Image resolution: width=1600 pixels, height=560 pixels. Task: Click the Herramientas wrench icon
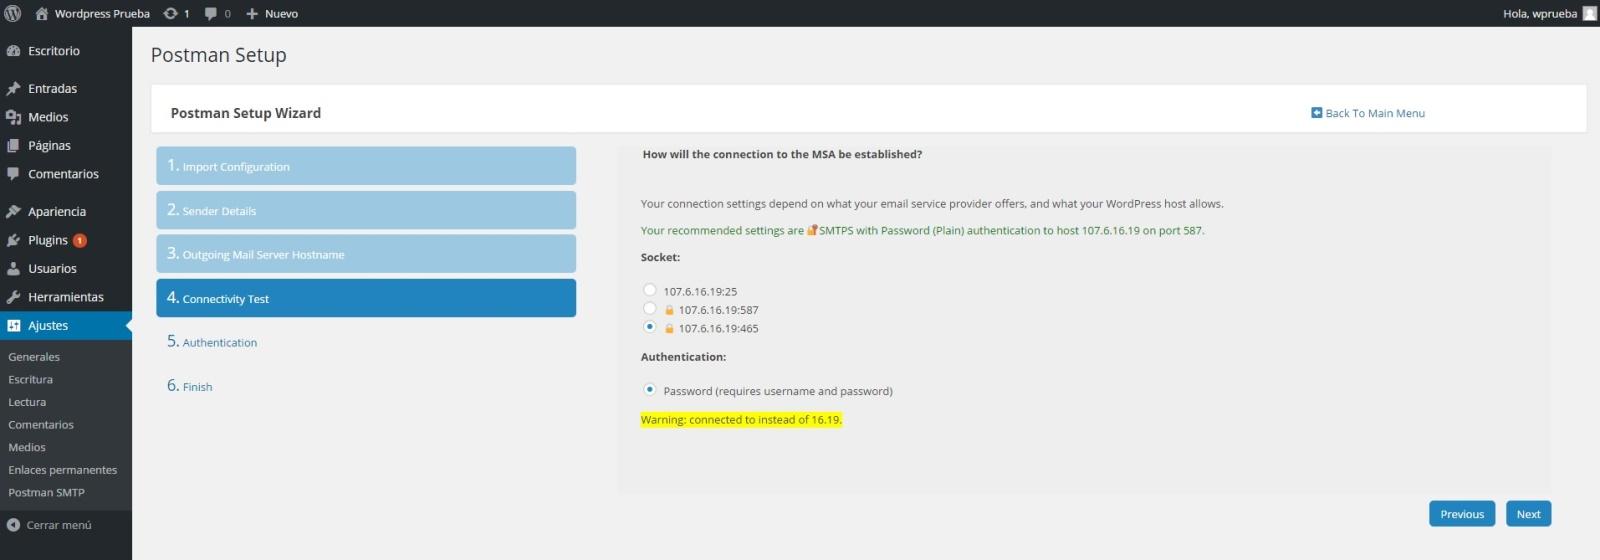13,297
